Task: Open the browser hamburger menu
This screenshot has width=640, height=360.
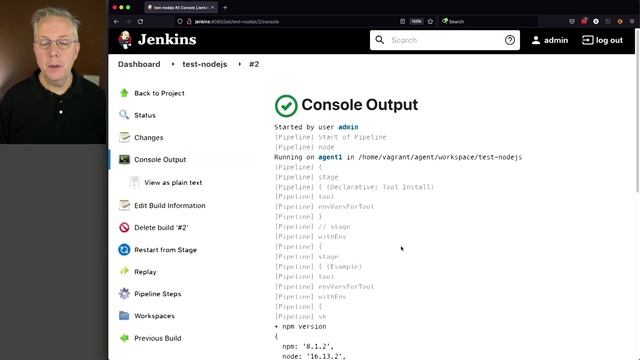Action: pyautogui.click(x=632, y=21)
